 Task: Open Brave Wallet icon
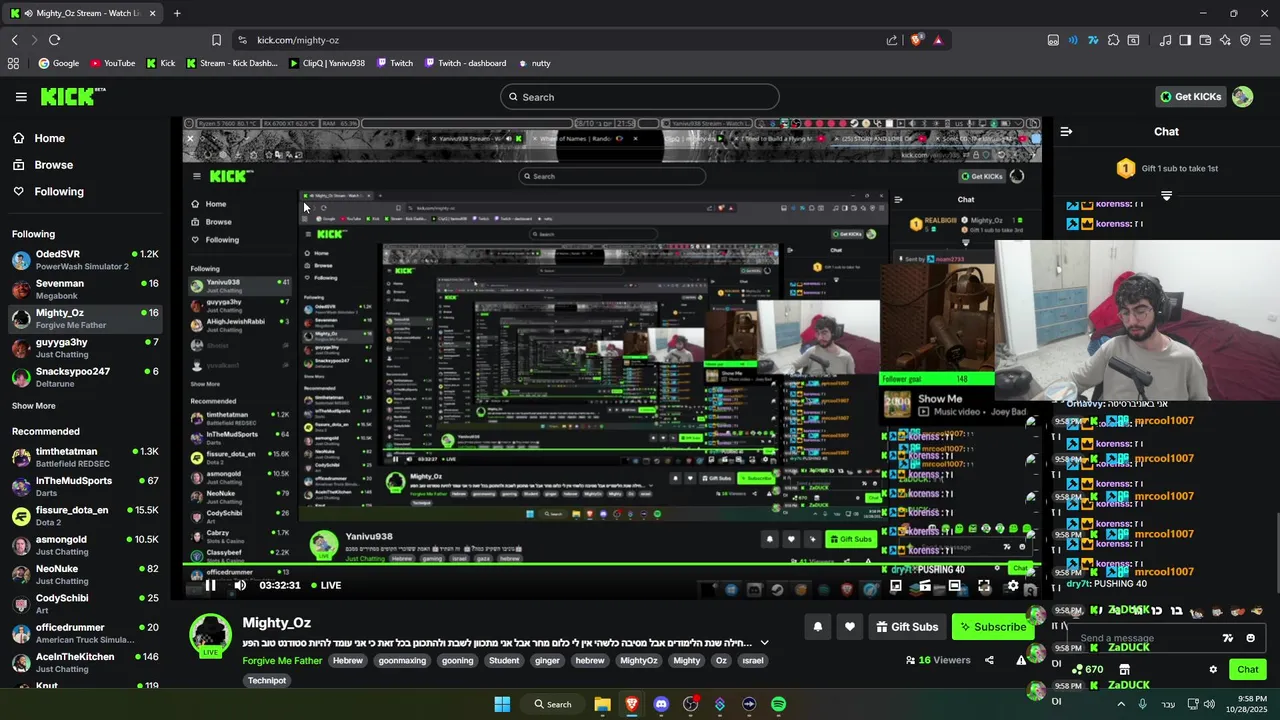(x=1205, y=40)
